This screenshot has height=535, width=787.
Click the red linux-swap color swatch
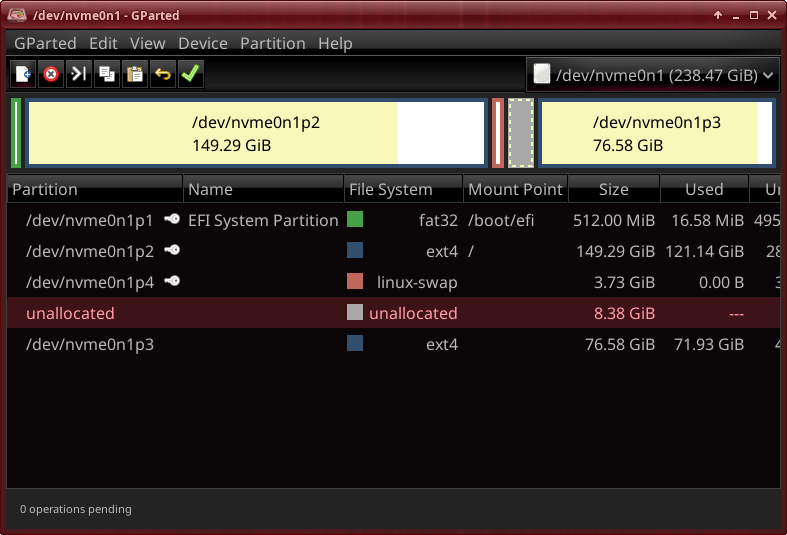355,282
